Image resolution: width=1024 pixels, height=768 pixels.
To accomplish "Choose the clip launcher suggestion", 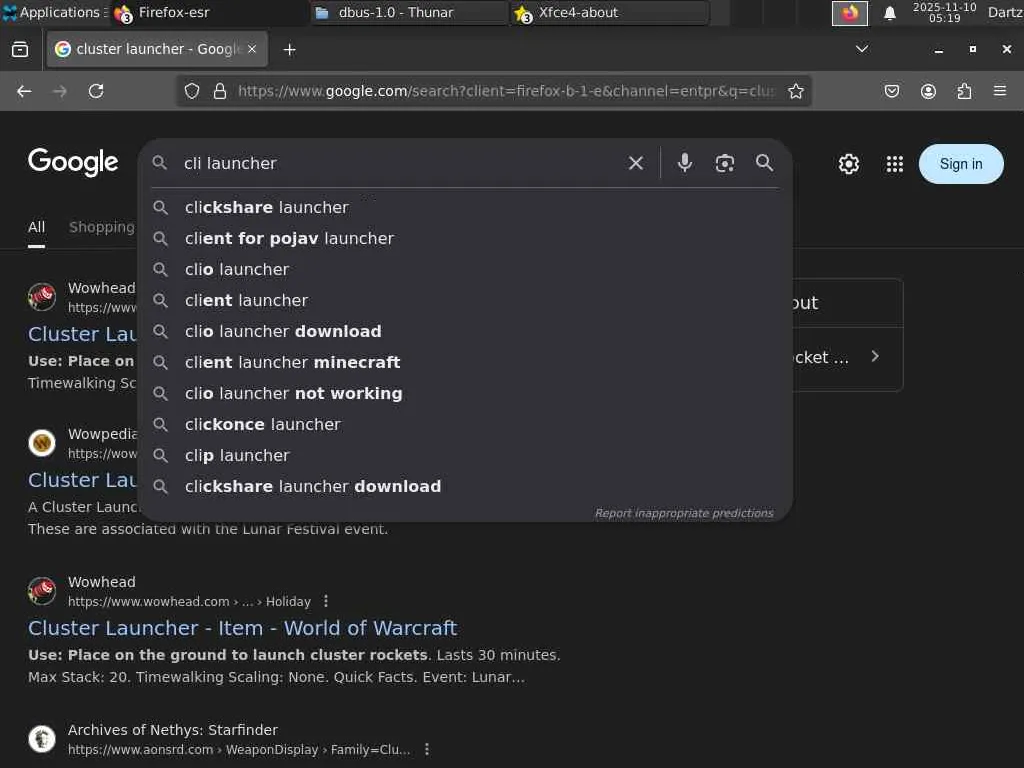I will pyautogui.click(x=465, y=456).
